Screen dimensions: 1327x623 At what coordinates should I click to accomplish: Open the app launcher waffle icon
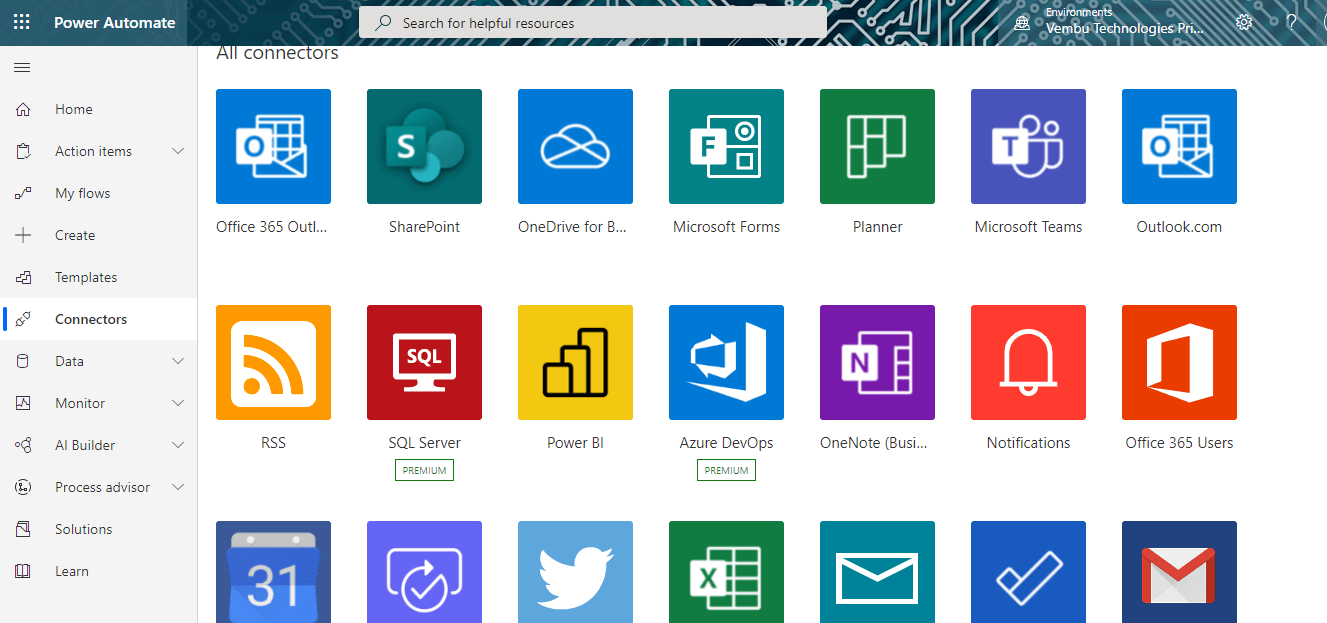21,22
